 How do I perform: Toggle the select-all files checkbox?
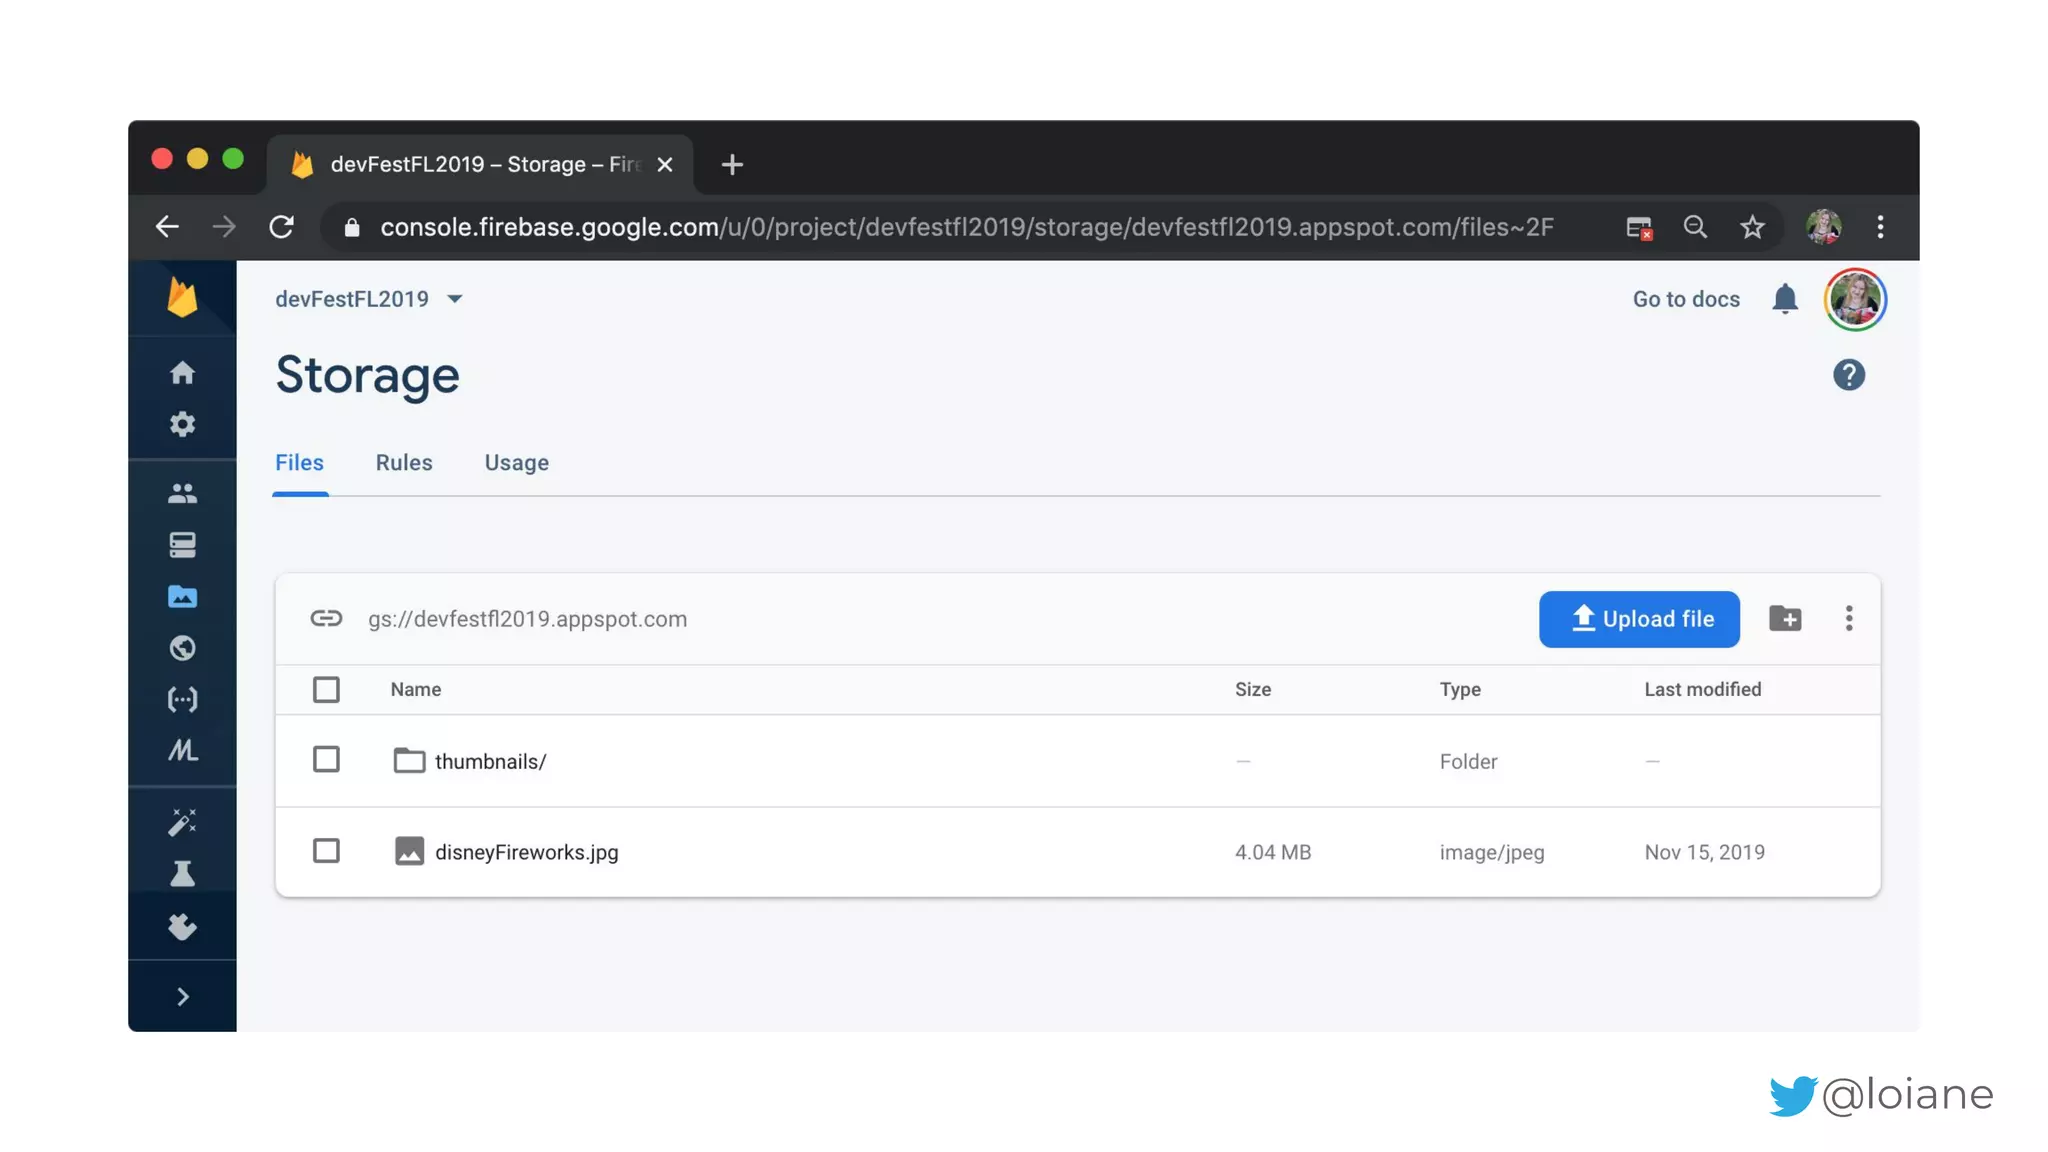(326, 690)
